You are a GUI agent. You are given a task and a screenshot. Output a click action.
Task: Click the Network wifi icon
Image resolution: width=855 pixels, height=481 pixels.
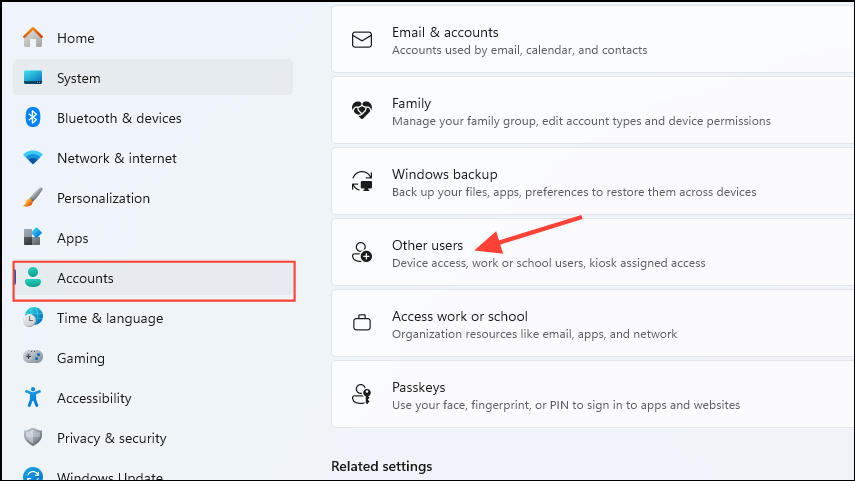(x=33, y=158)
